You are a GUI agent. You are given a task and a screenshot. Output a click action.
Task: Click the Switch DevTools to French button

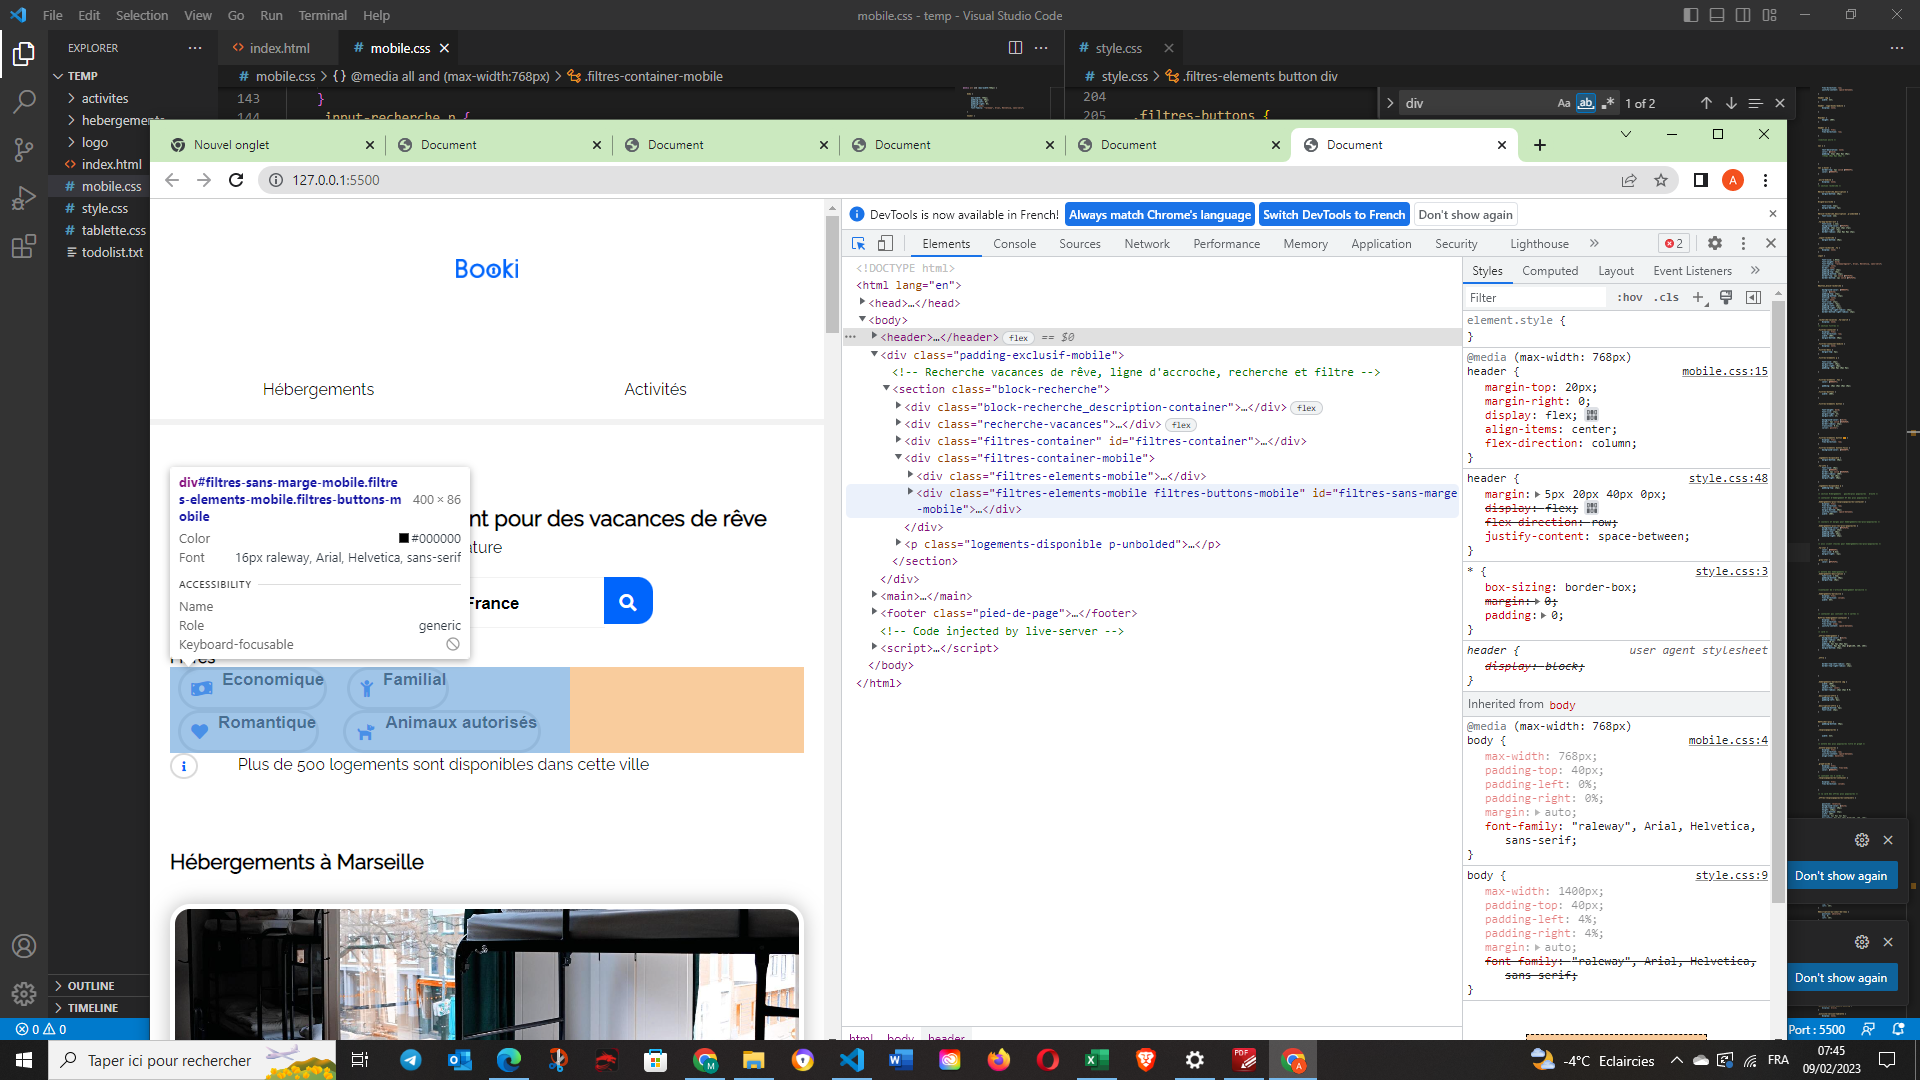pyautogui.click(x=1333, y=214)
